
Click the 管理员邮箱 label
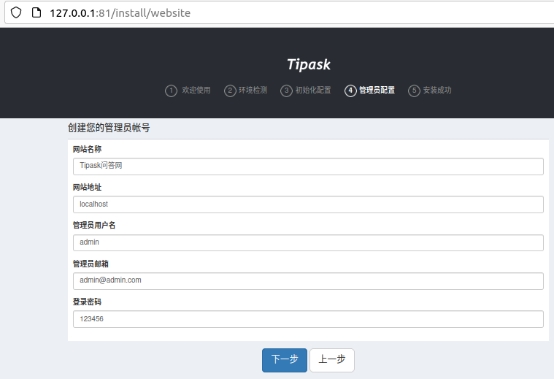(90, 264)
